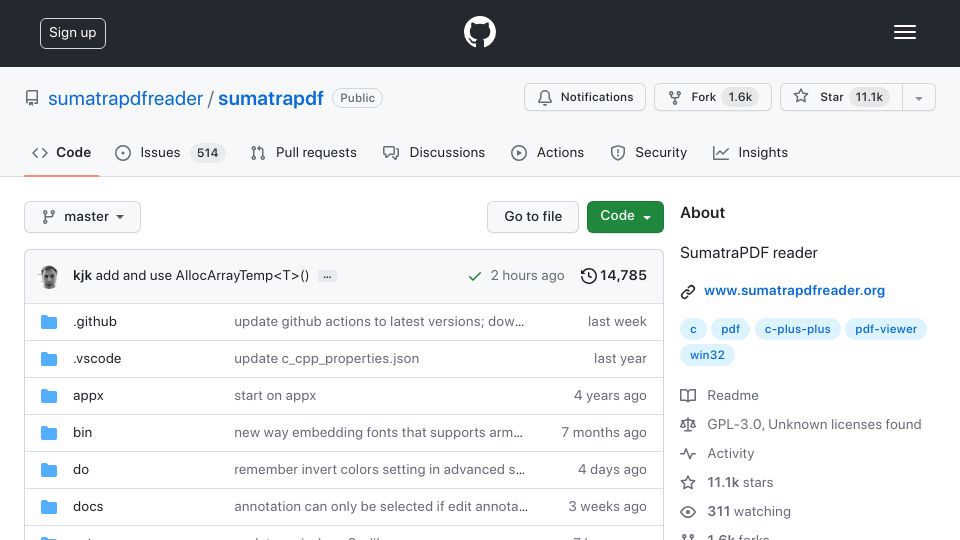Open the star lists dropdown arrow
Image resolution: width=960 pixels, height=540 pixels.
[x=918, y=97]
